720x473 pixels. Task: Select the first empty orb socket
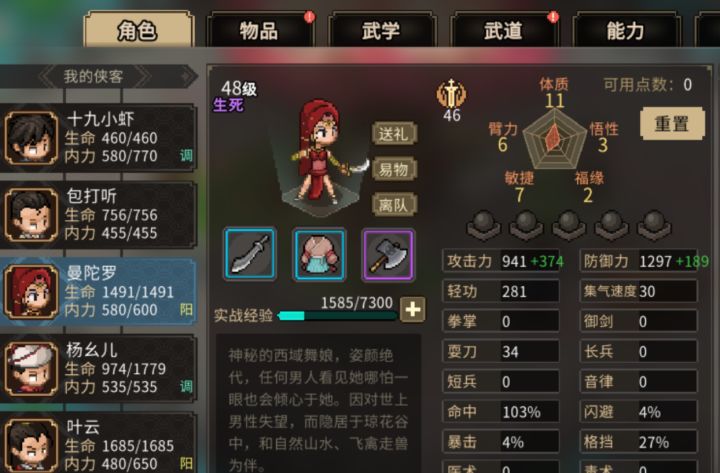[x=484, y=225]
